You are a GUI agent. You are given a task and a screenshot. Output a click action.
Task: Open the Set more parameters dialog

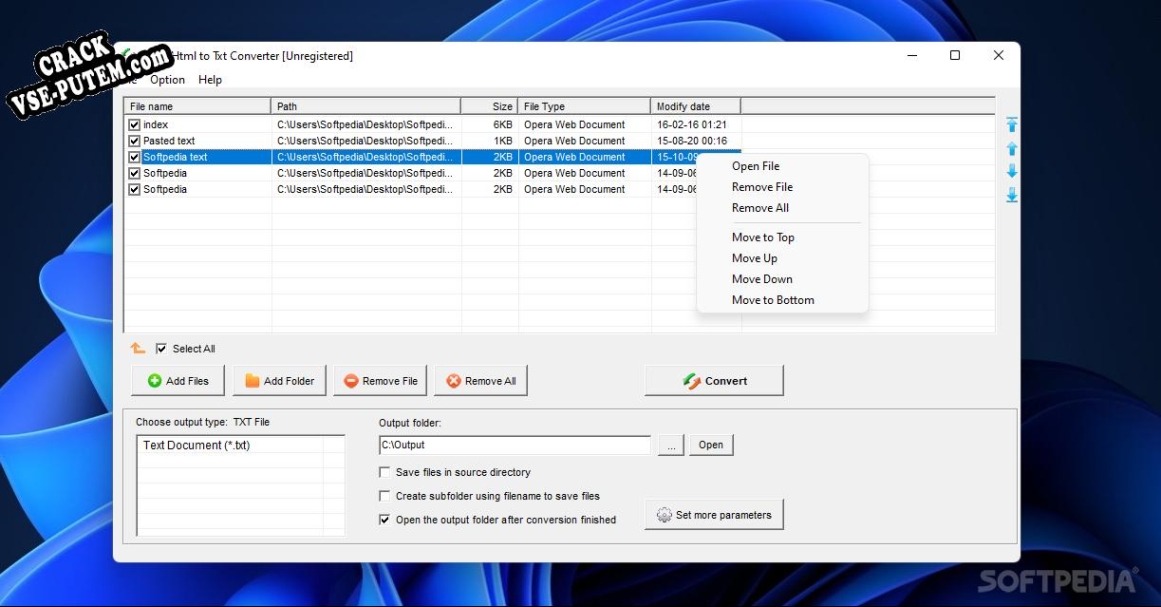[714, 514]
